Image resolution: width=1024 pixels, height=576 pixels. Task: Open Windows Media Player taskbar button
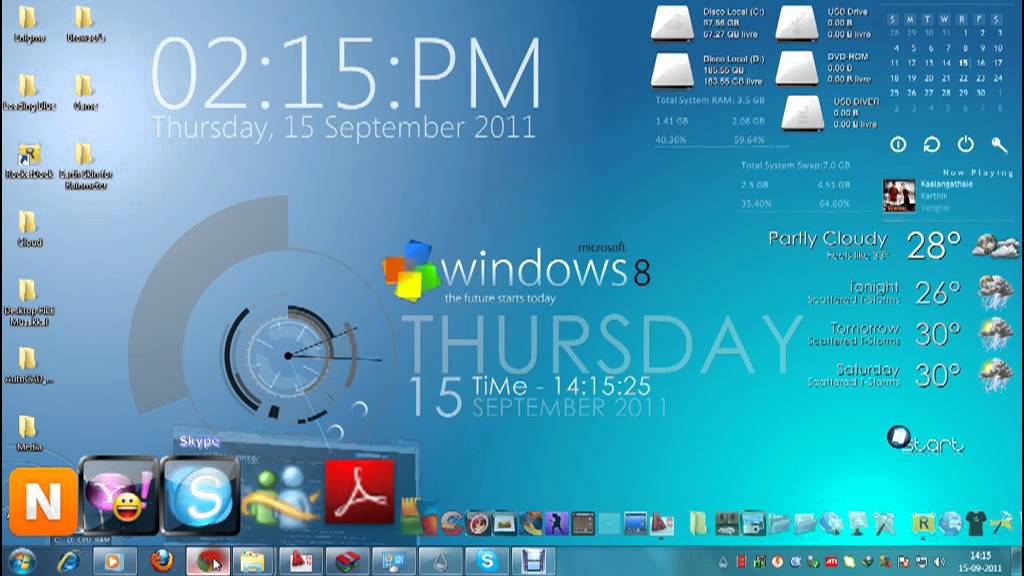click(x=114, y=562)
